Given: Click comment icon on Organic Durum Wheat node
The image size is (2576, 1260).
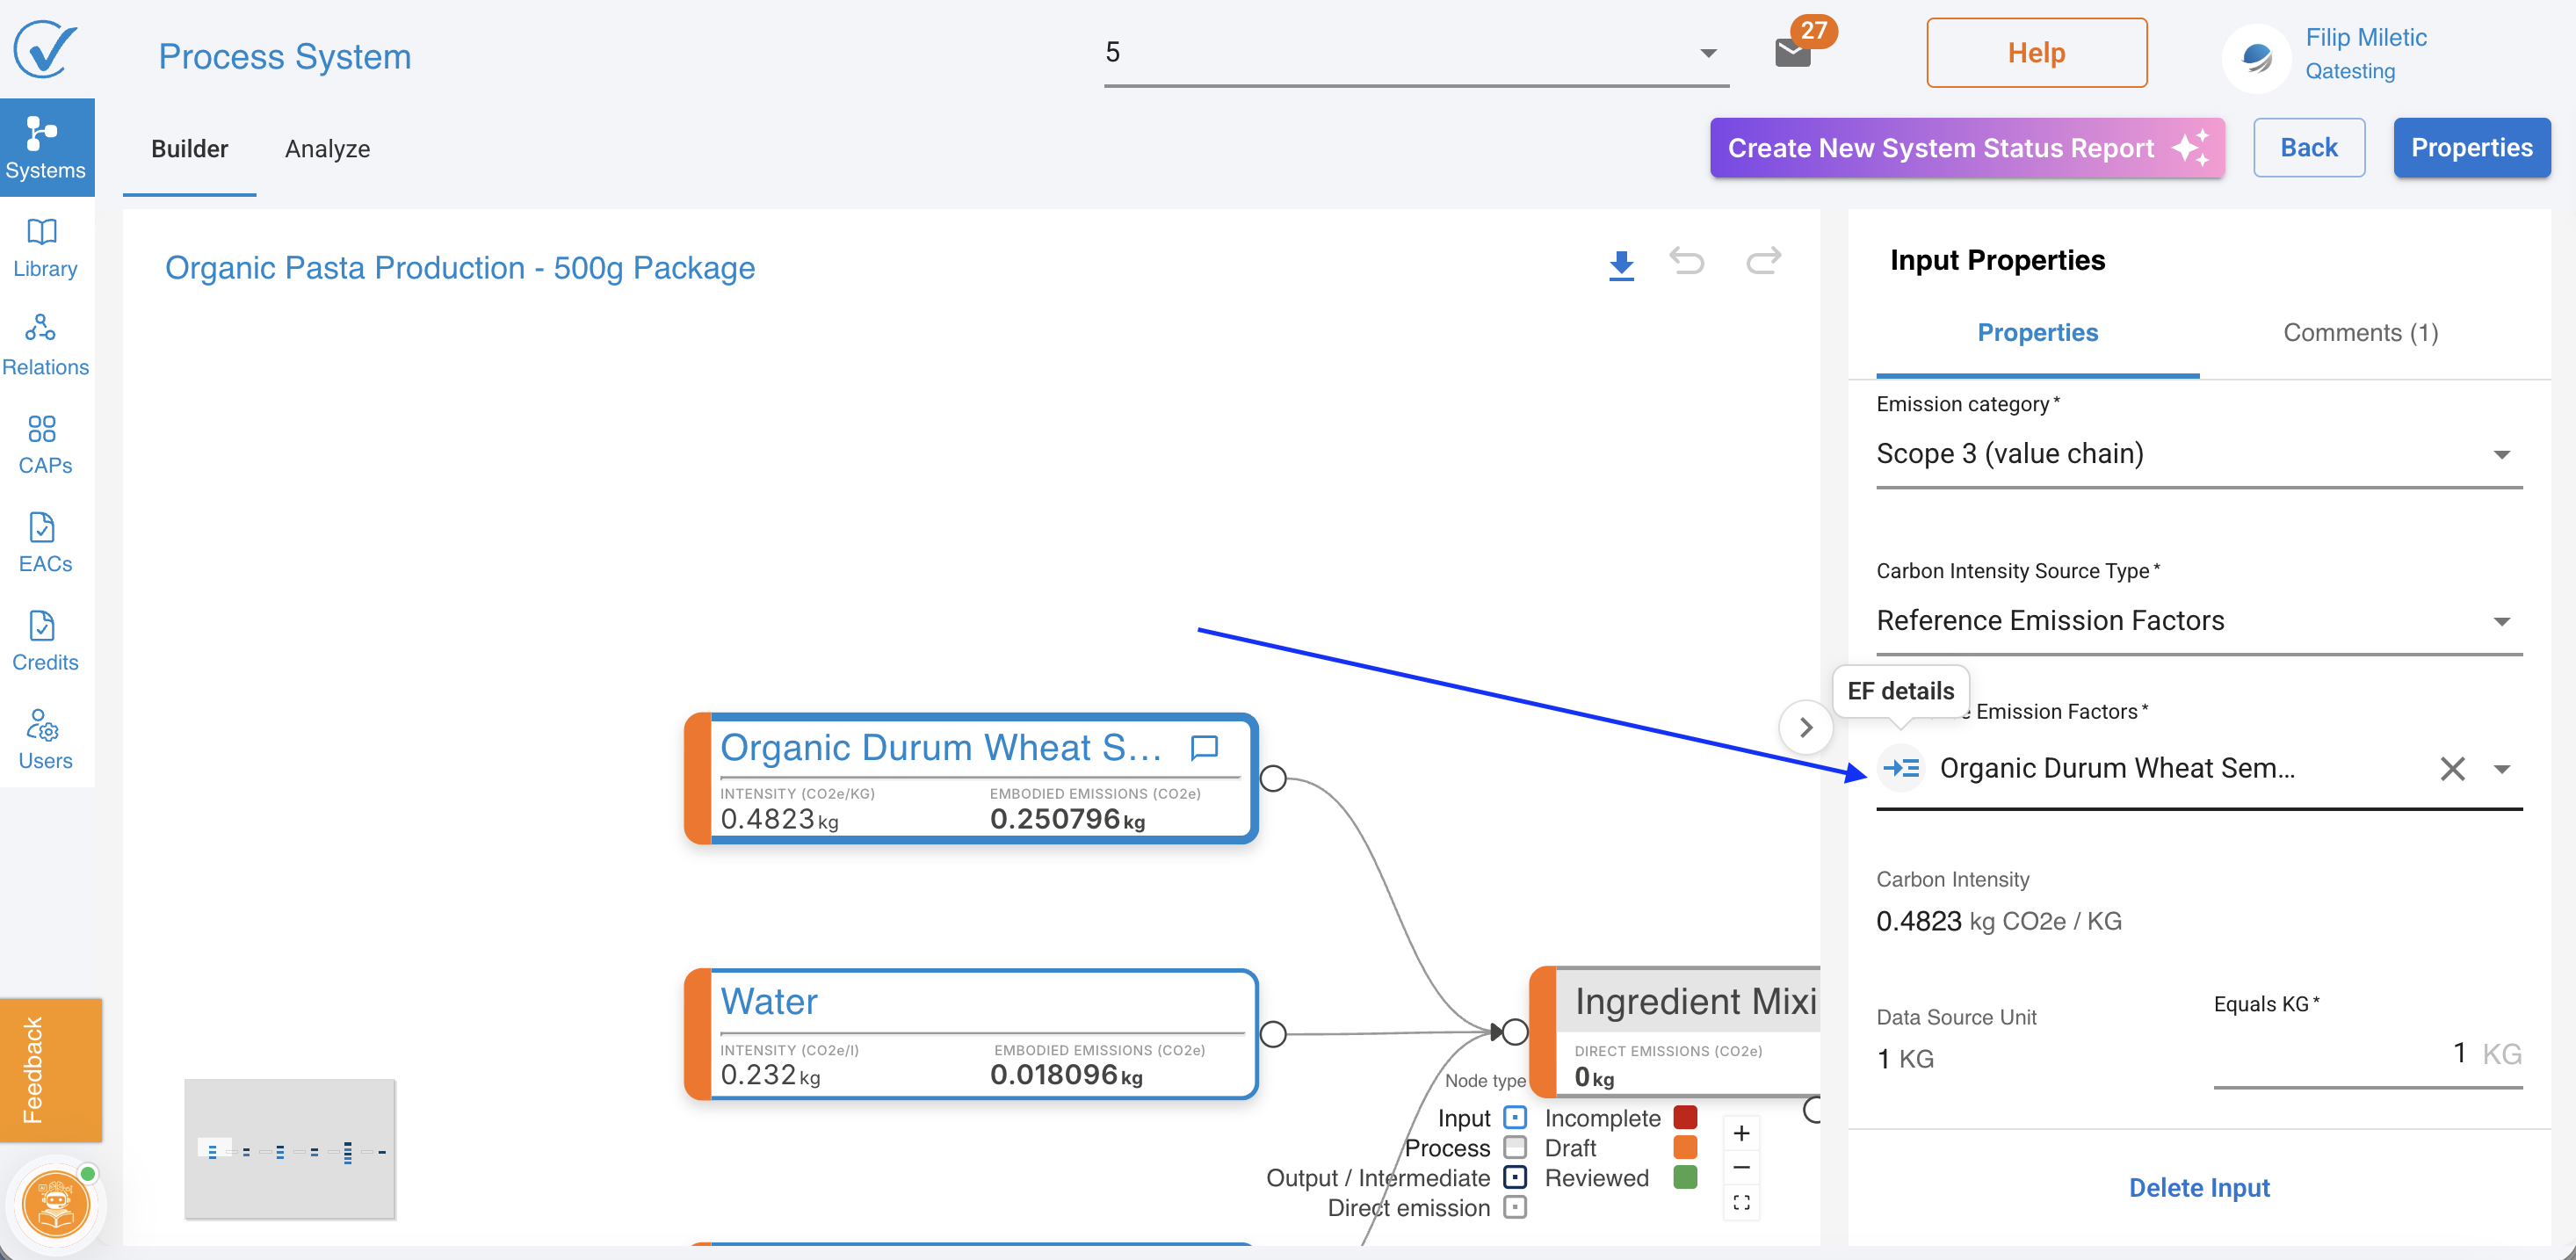Looking at the screenshot, I should (x=1205, y=747).
